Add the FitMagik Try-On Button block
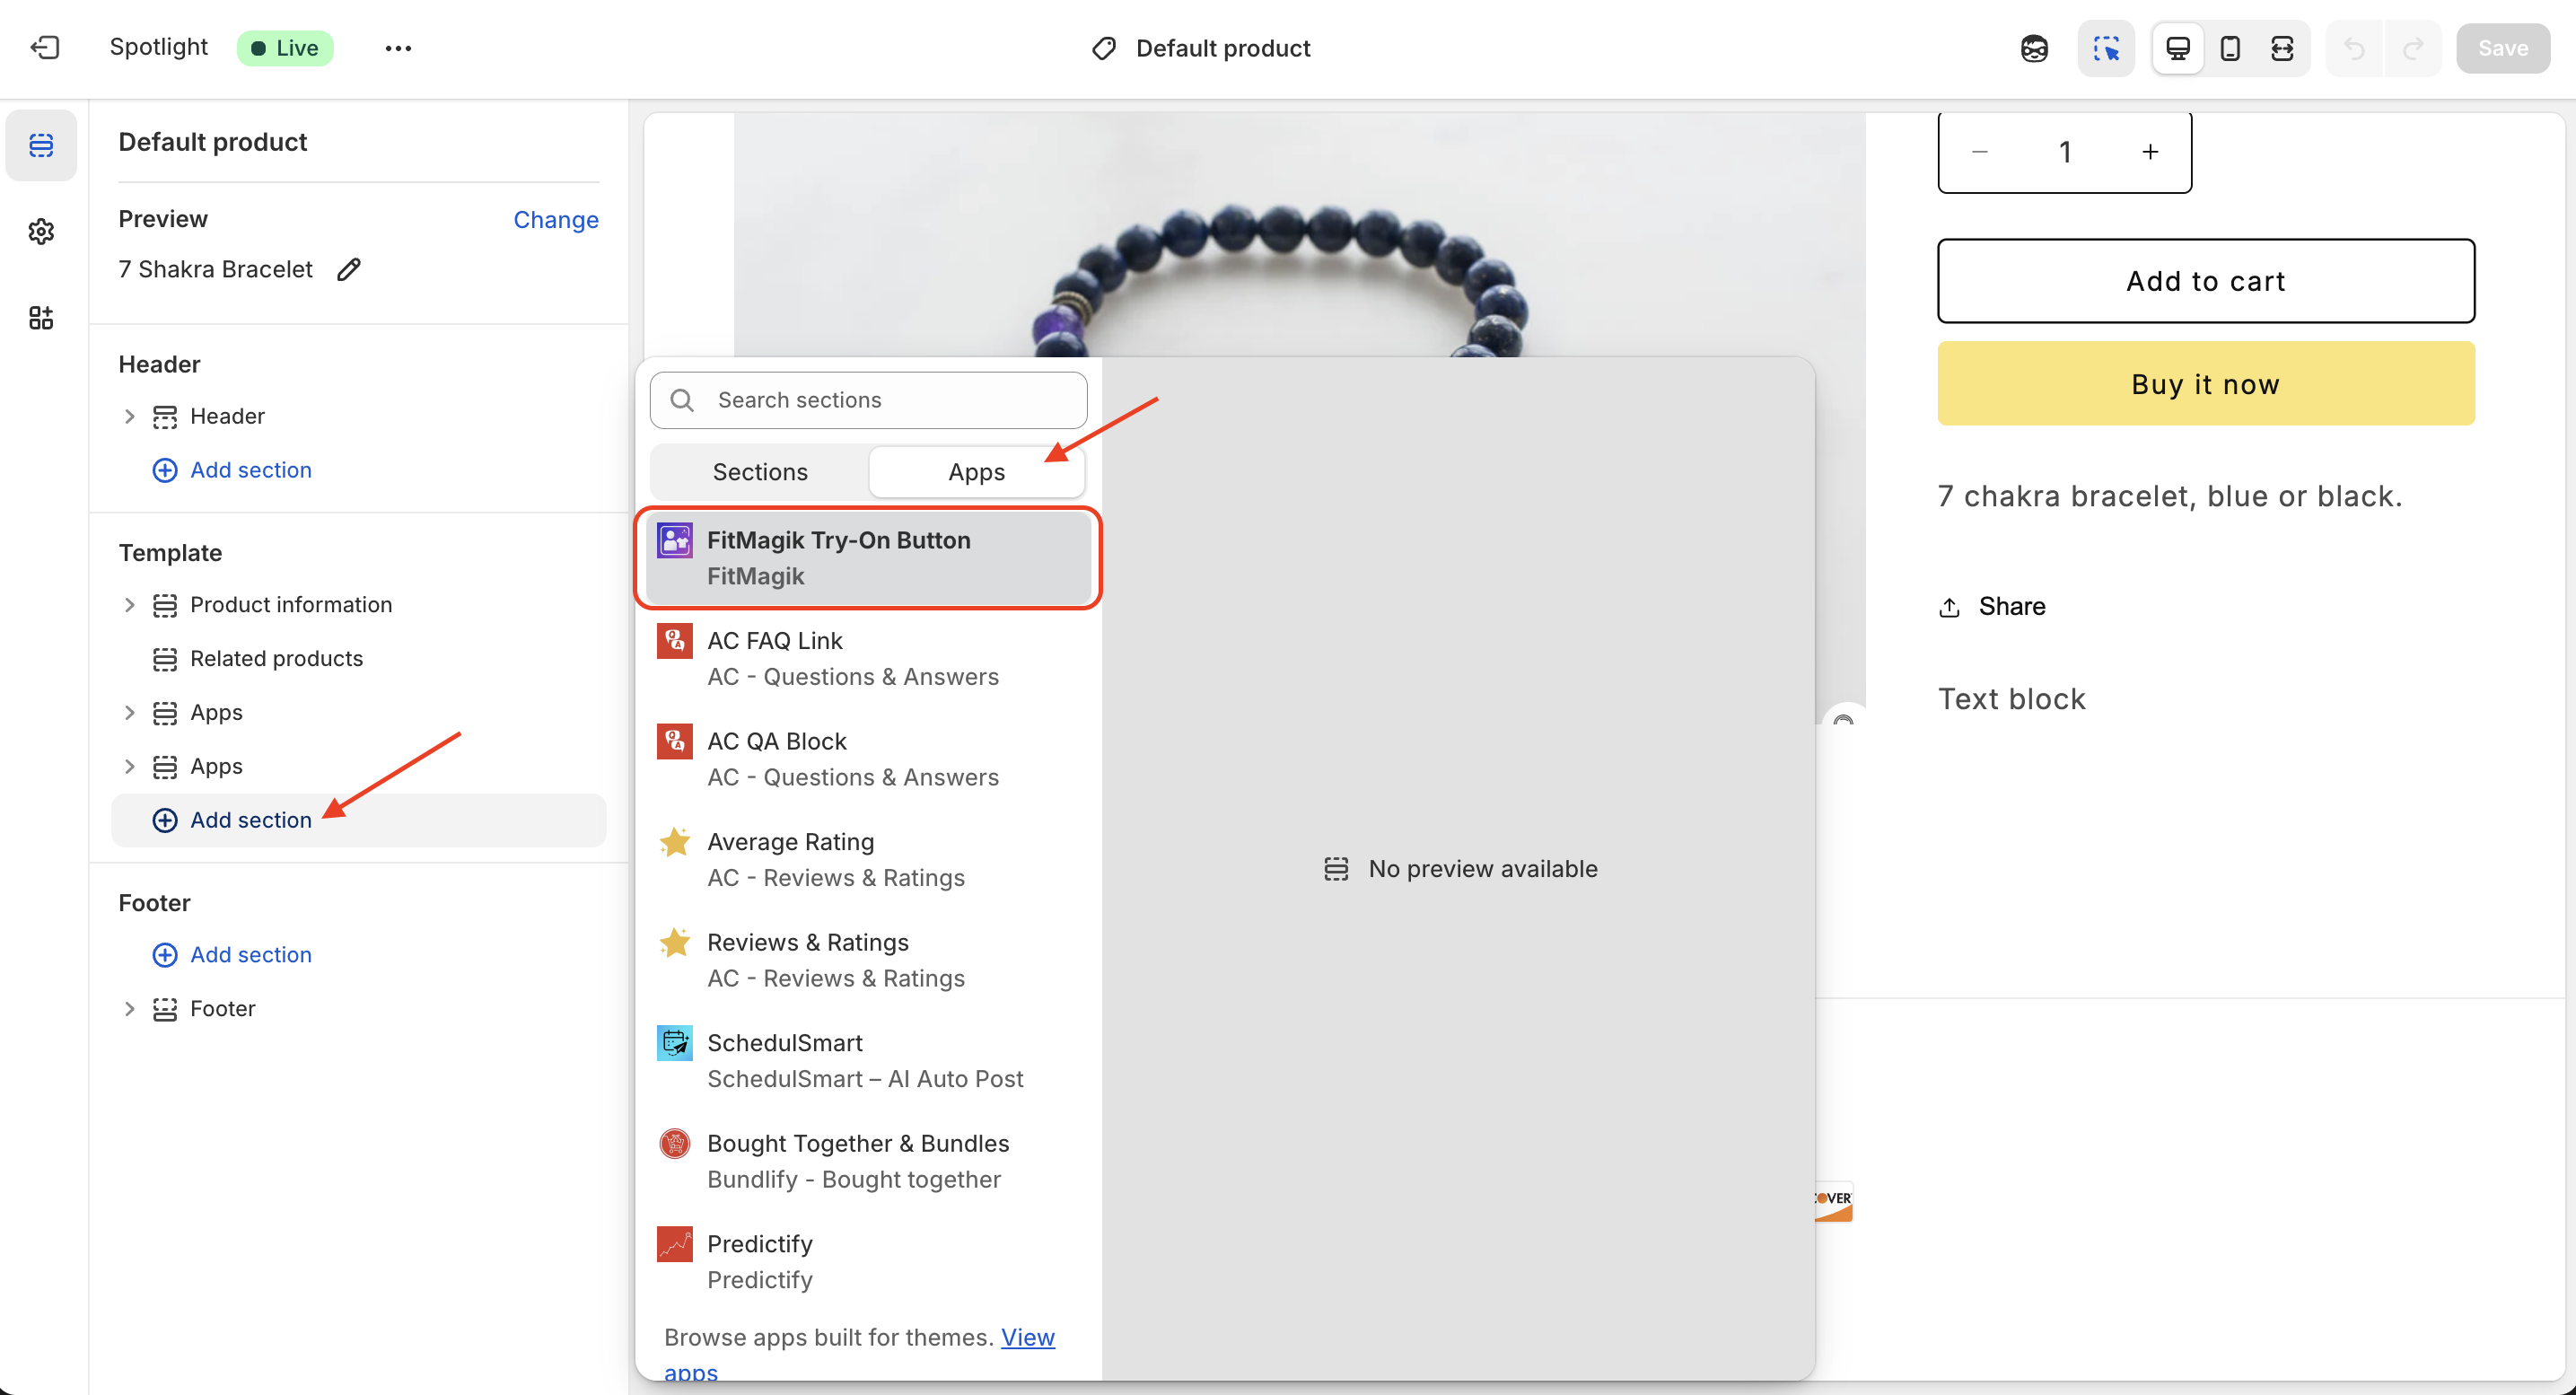The width and height of the screenshot is (2576, 1395). coord(867,558)
